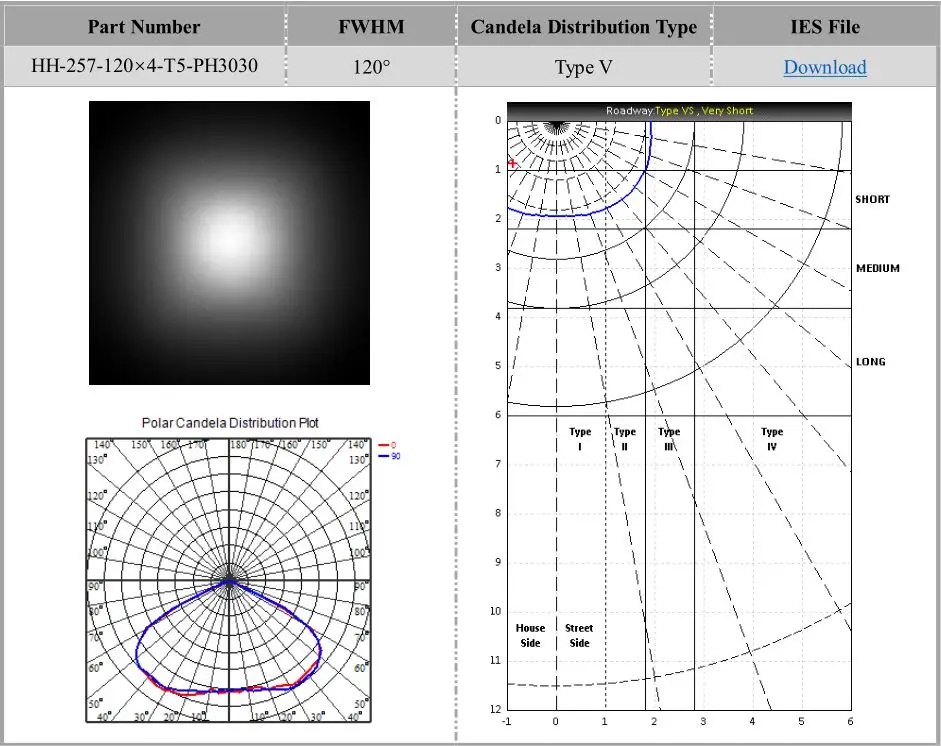Click the Polar Candela Distribution Plot title

click(230, 423)
